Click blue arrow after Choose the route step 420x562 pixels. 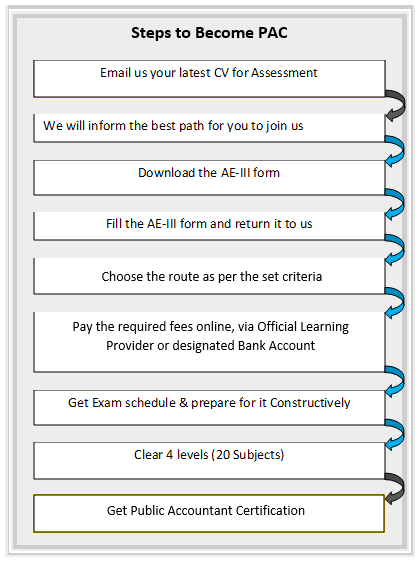(x=395, y=303)
